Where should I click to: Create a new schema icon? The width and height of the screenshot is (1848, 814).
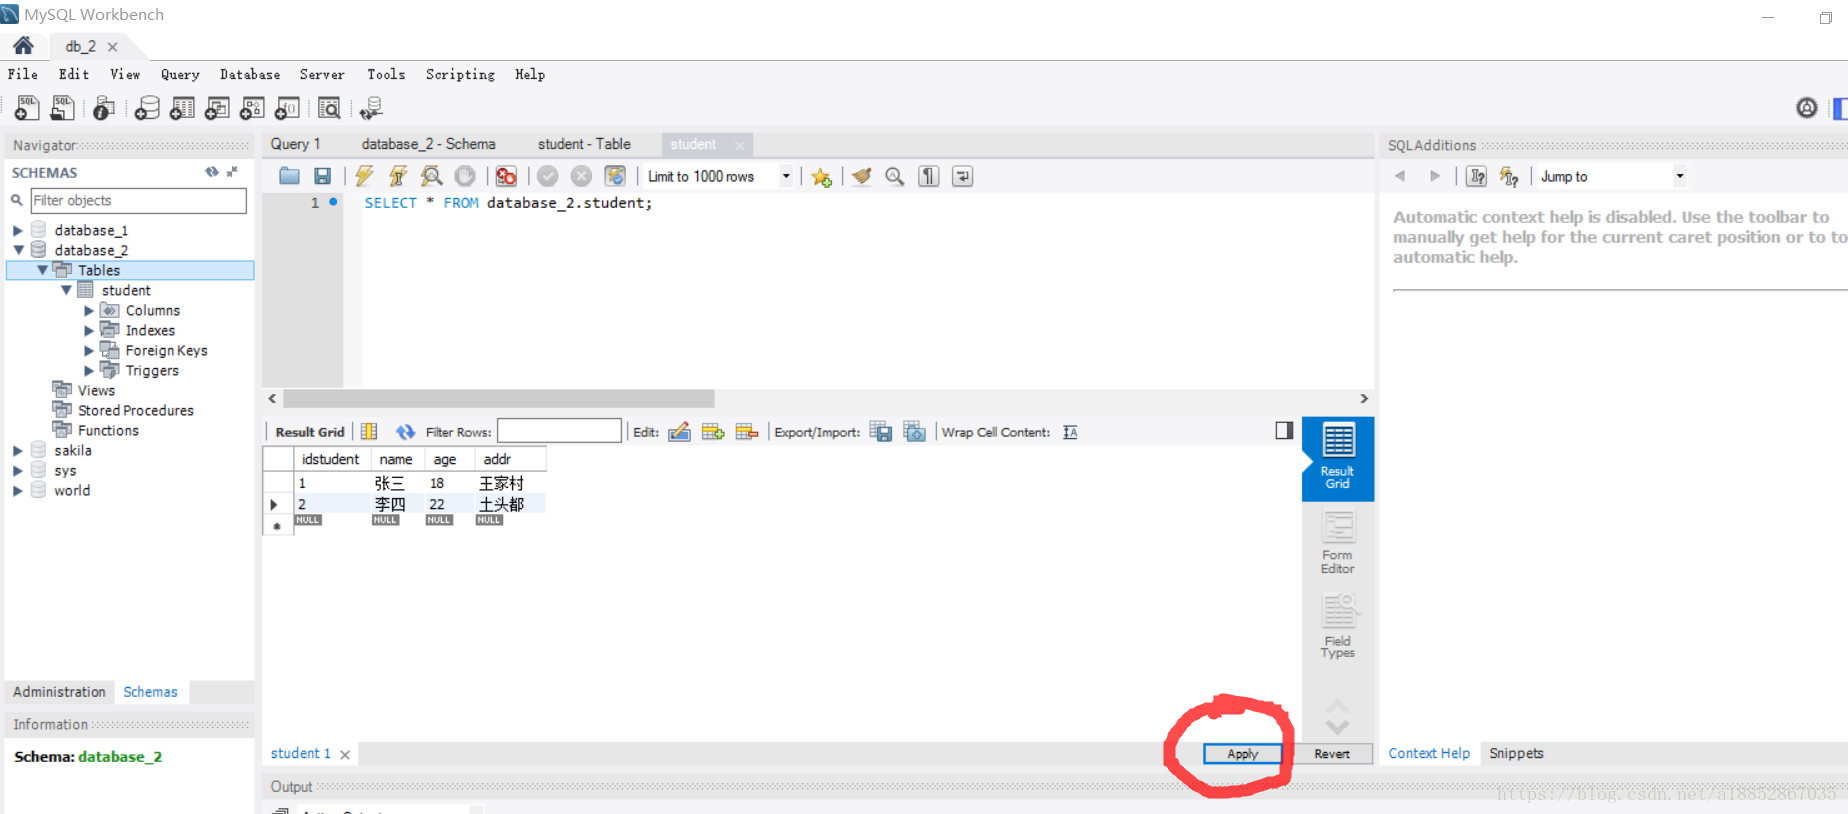click(x=147, y=108)
